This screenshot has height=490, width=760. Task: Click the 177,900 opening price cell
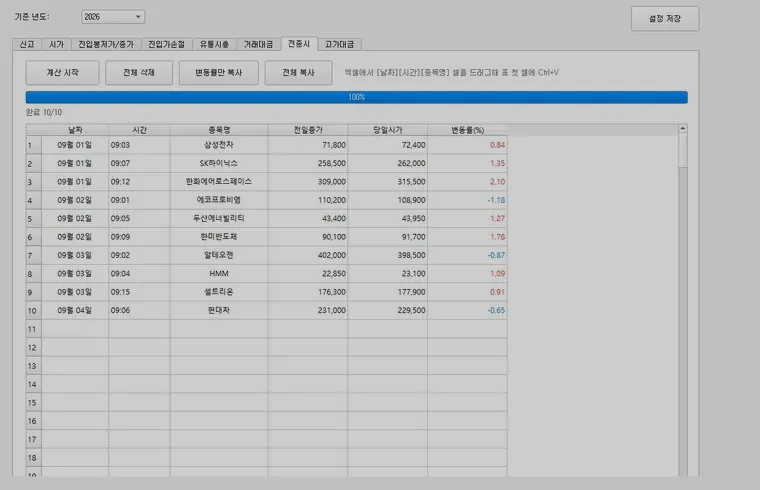point(387,292)
